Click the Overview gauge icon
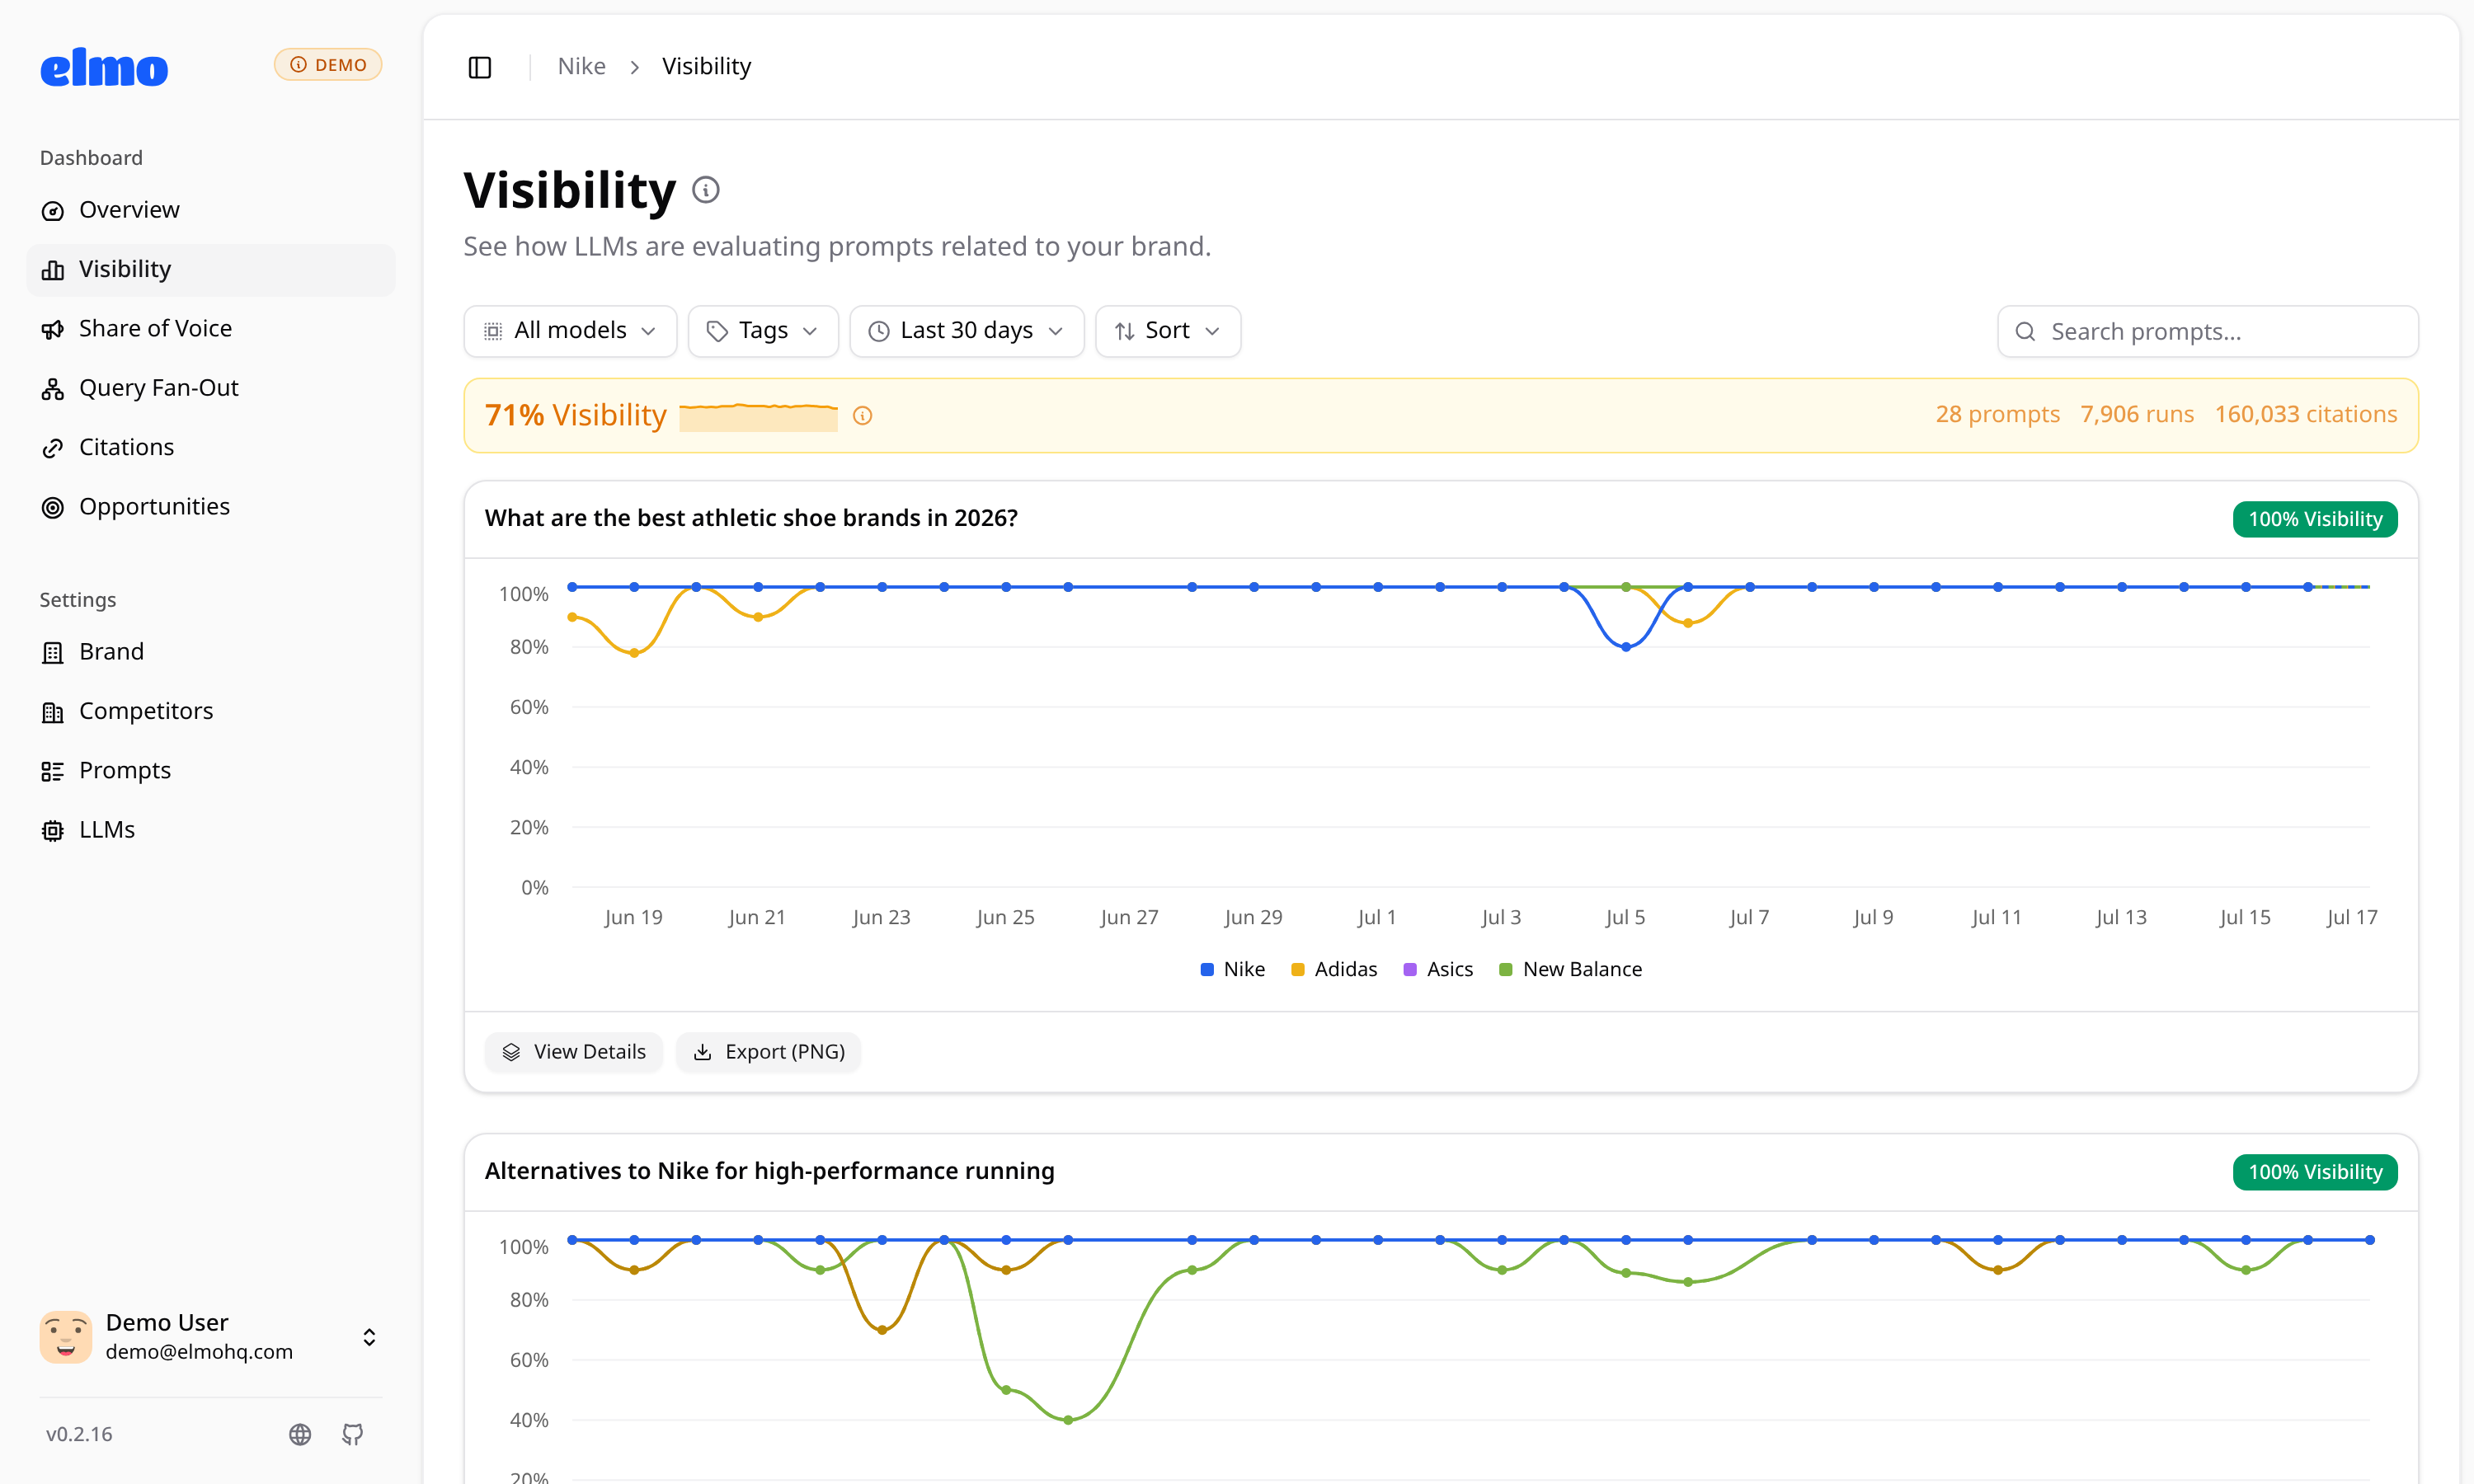This screenshot has height=1484, width=2474. [x=53, y=211]
